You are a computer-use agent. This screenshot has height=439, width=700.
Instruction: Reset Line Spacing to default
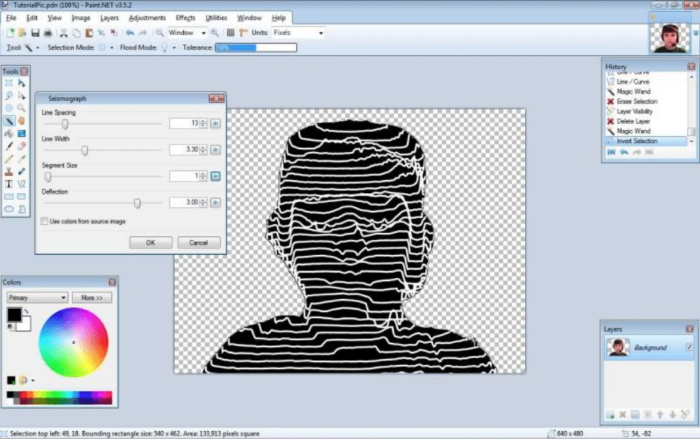click(215, 123)
